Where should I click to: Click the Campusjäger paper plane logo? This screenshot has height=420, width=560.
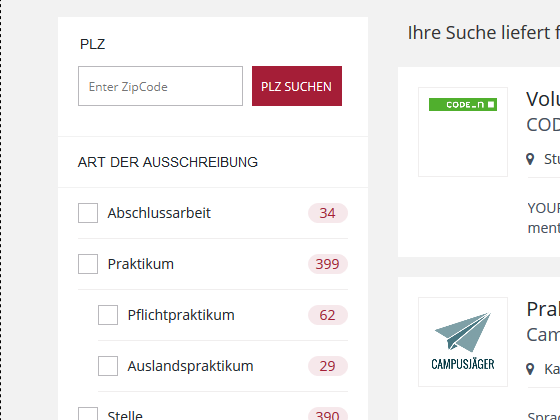[x=463, y=342]
